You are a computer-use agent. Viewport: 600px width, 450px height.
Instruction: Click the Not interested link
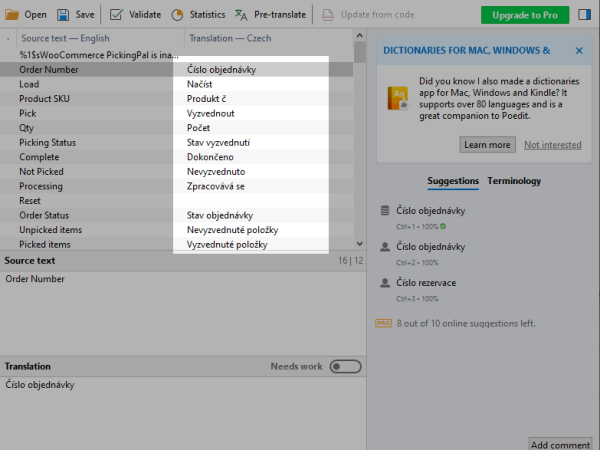point(552,145)
